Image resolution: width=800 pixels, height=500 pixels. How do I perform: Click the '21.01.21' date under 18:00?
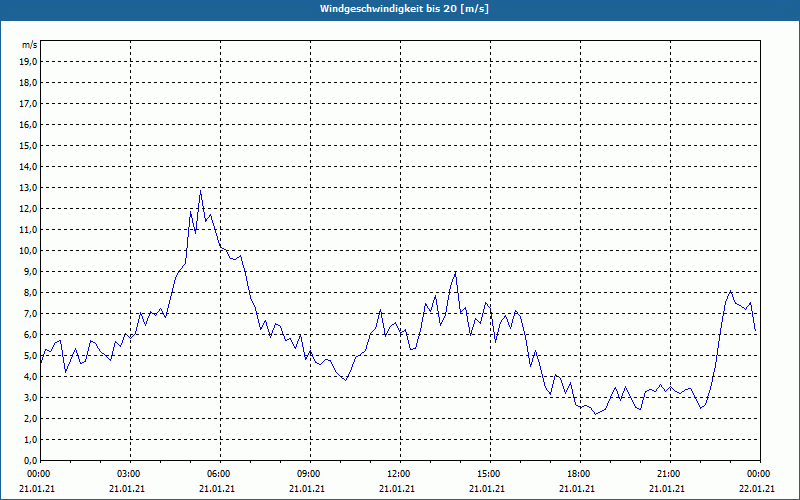click(577, 488)
